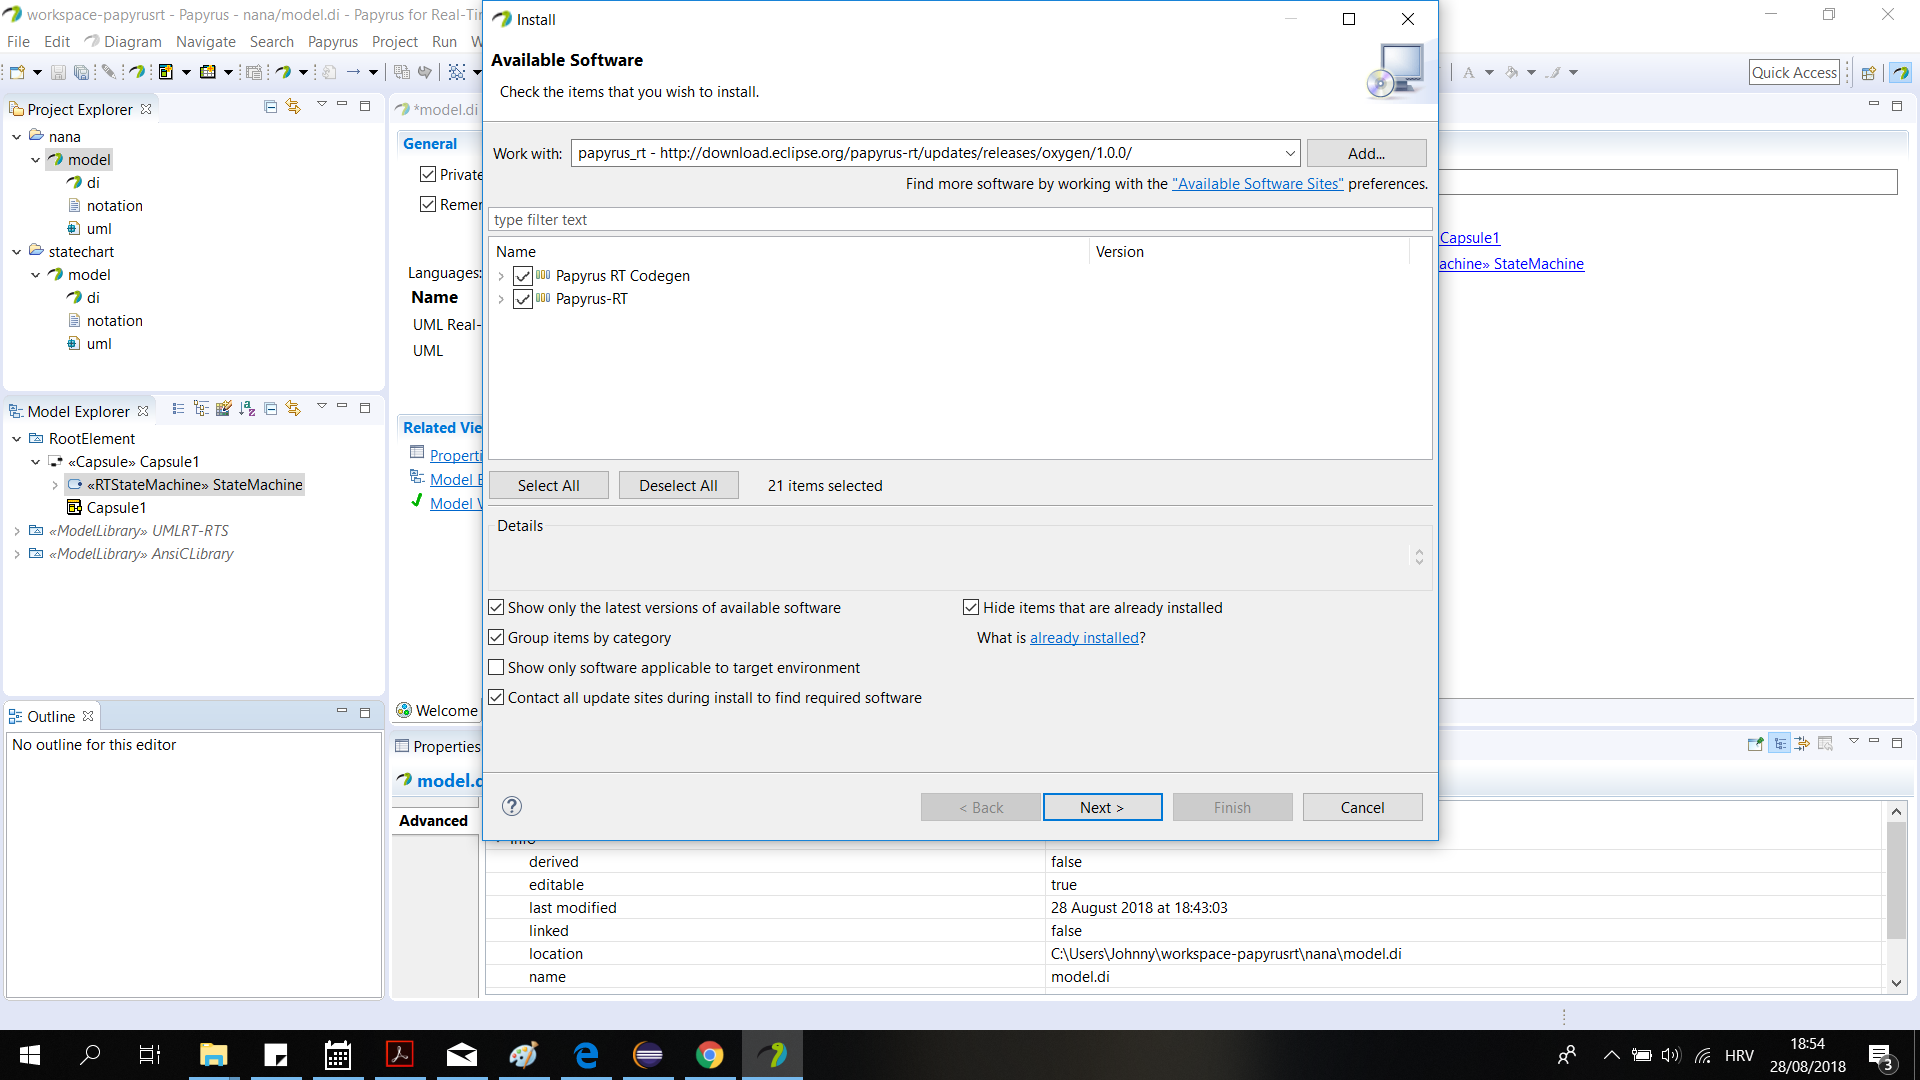The height and width of the screenshot is (1080, 1920).
Task: Click the arrange-all layout icon in toolbar
Action: pos(457,72)
